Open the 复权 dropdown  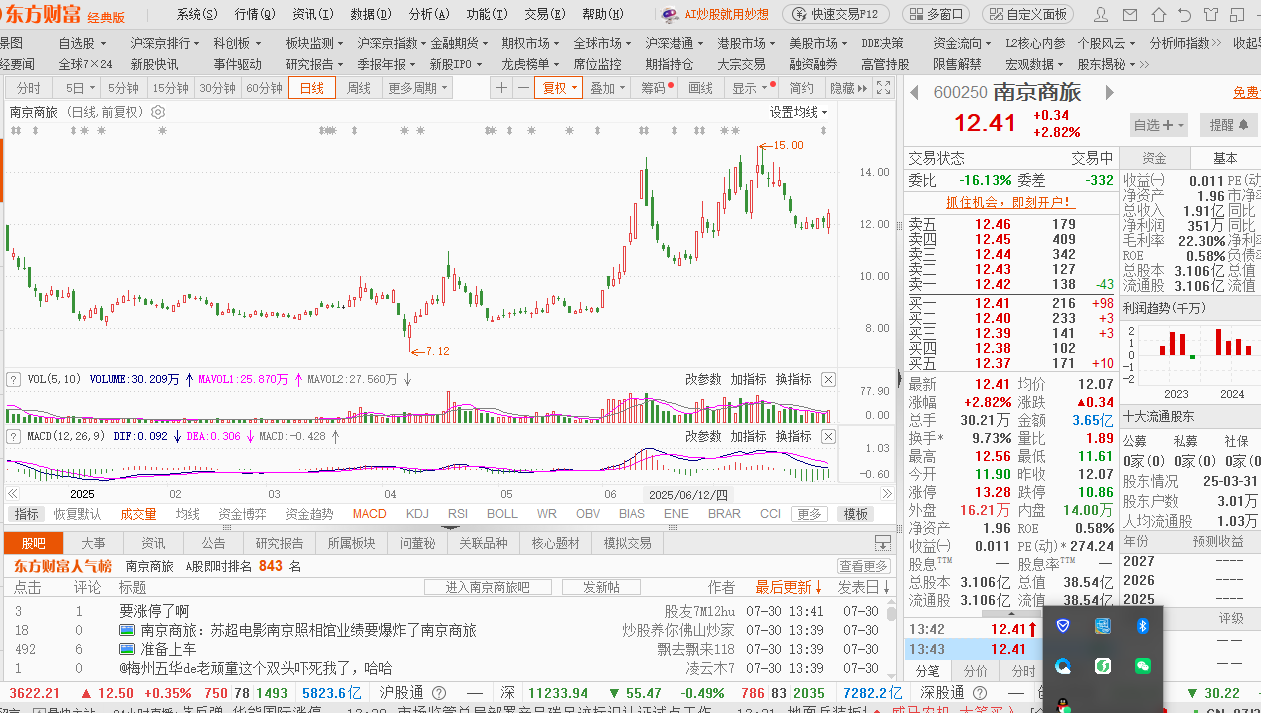pyautogui.click(x=558, y=87)
